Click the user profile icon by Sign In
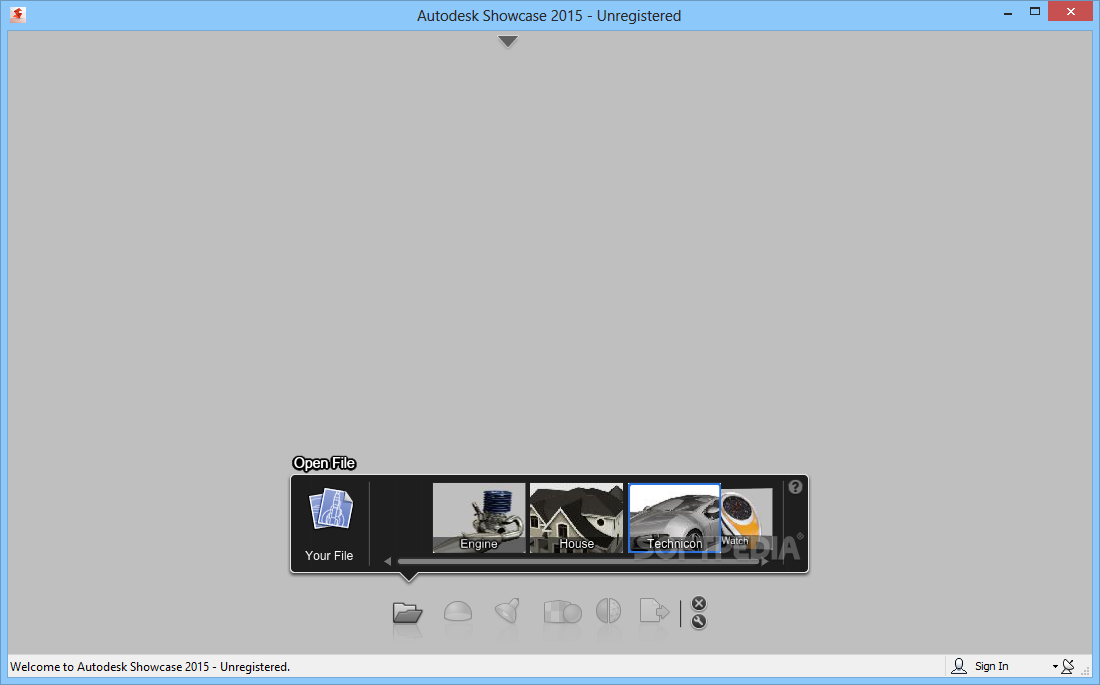Image resolution: width=1100 pixels, height=685 pixels. (959, 665)
